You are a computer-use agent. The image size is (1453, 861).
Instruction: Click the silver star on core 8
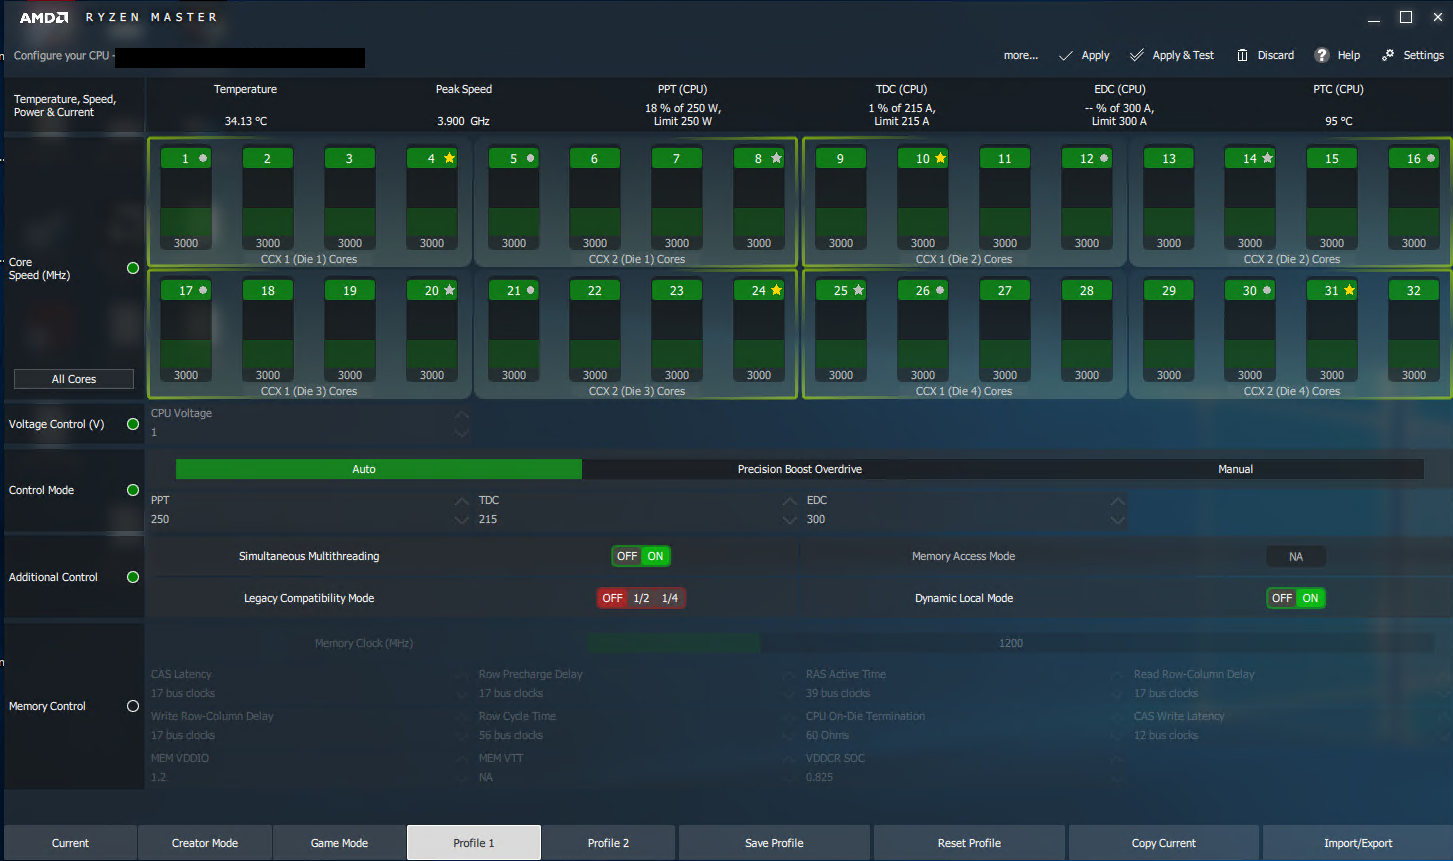tap(776, 158)
